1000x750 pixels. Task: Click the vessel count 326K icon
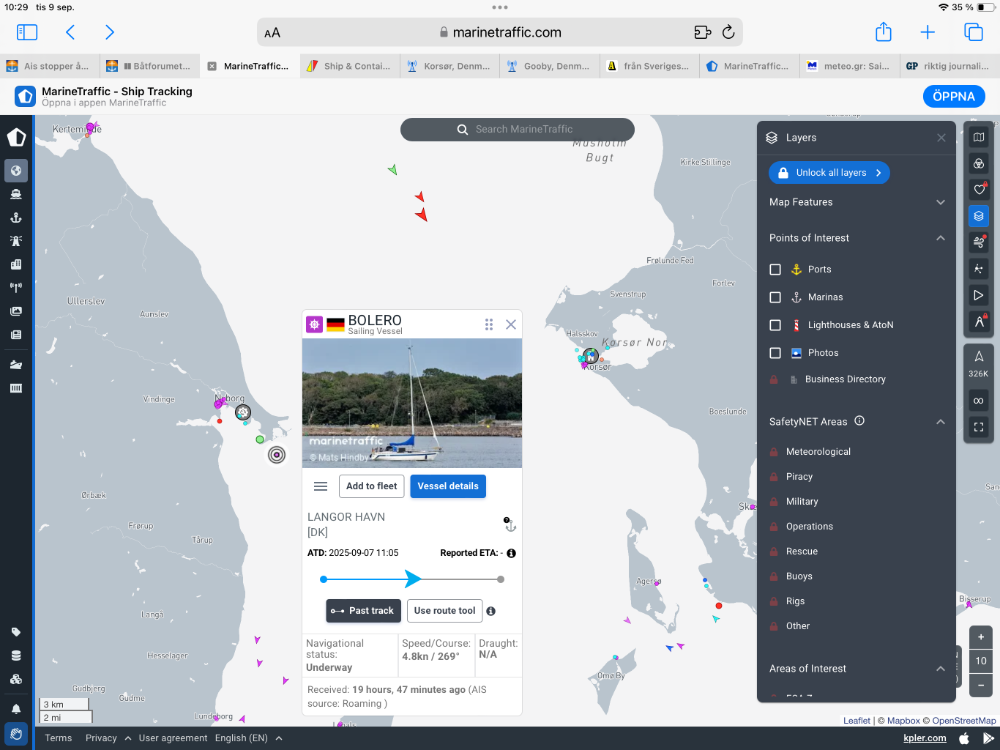pos(978,364)
